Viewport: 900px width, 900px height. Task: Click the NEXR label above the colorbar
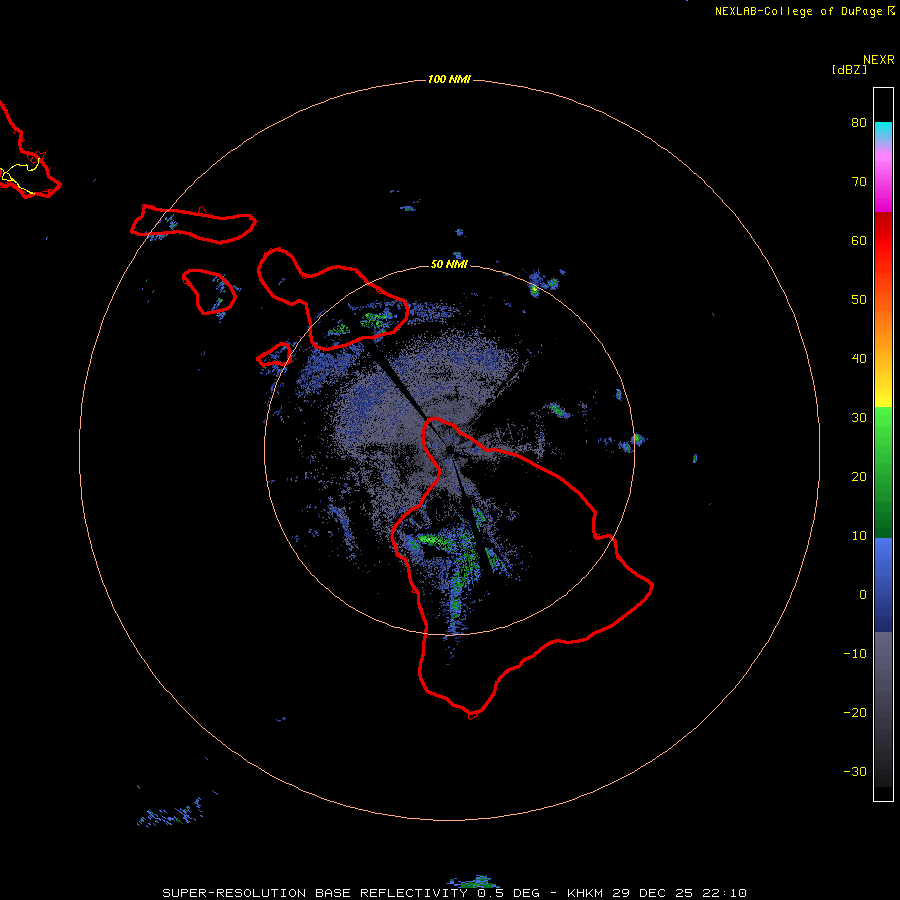point(879,60)
